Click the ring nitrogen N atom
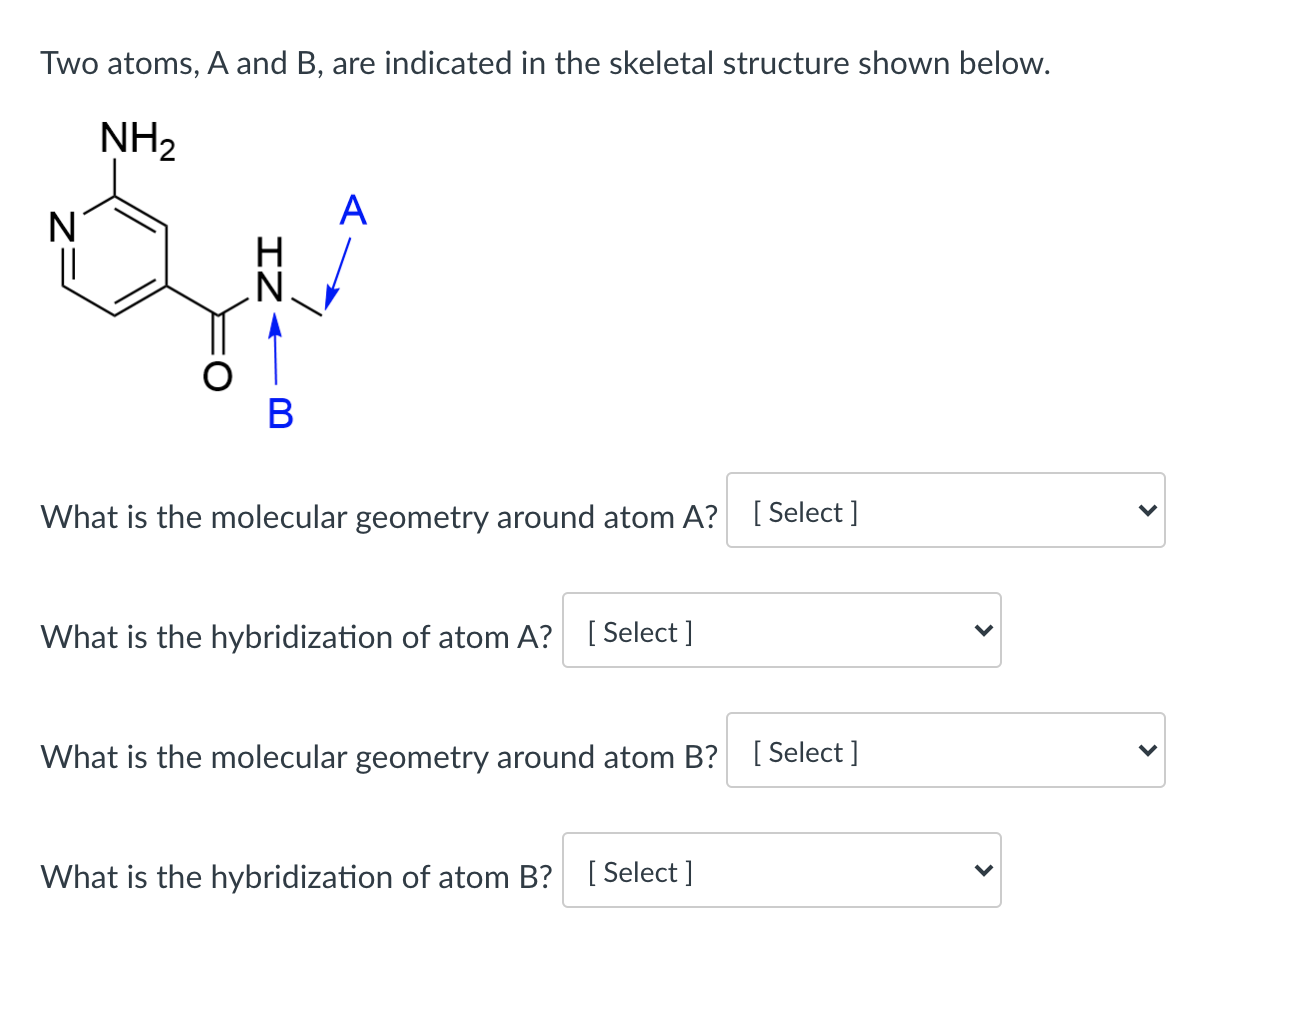 click(x=62, y=224)
